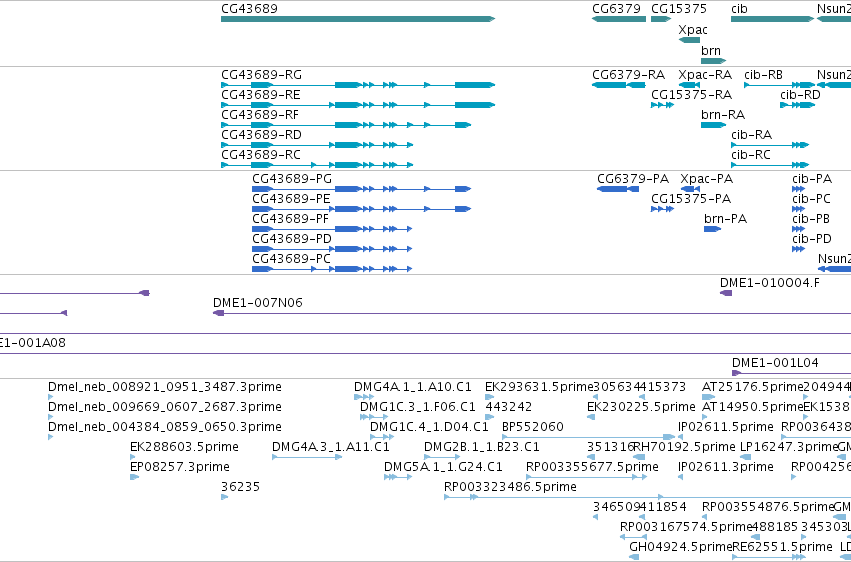
Task: Click the DMG1C.3_1.F06.C1 label
Action: point(418,407)
